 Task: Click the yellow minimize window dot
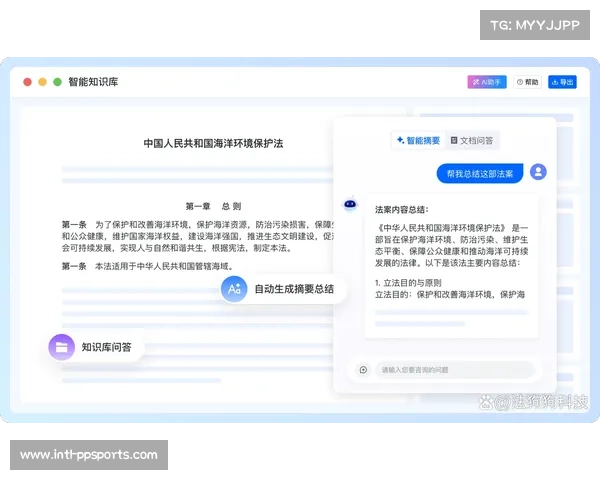pyautogui.click(x=42, y=82)
